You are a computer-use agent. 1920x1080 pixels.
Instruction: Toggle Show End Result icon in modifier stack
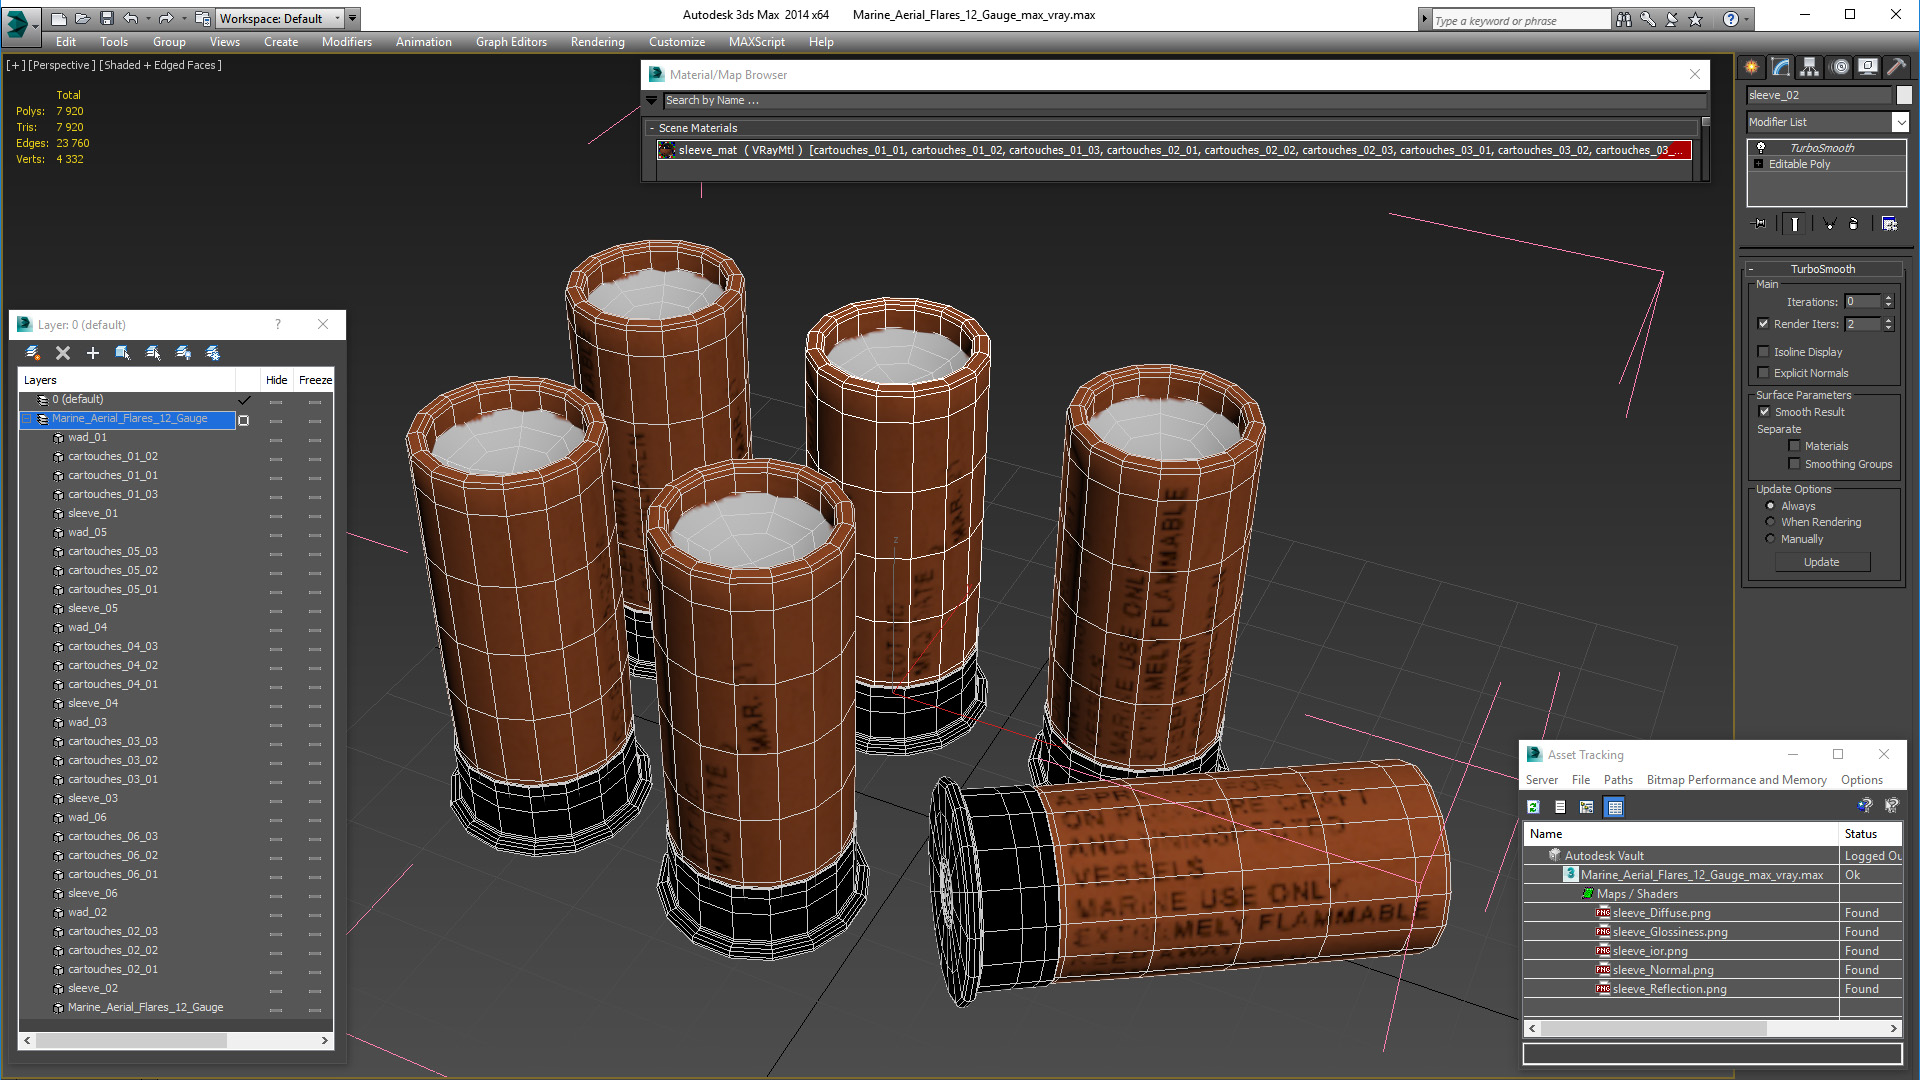tap(1795, 224)
